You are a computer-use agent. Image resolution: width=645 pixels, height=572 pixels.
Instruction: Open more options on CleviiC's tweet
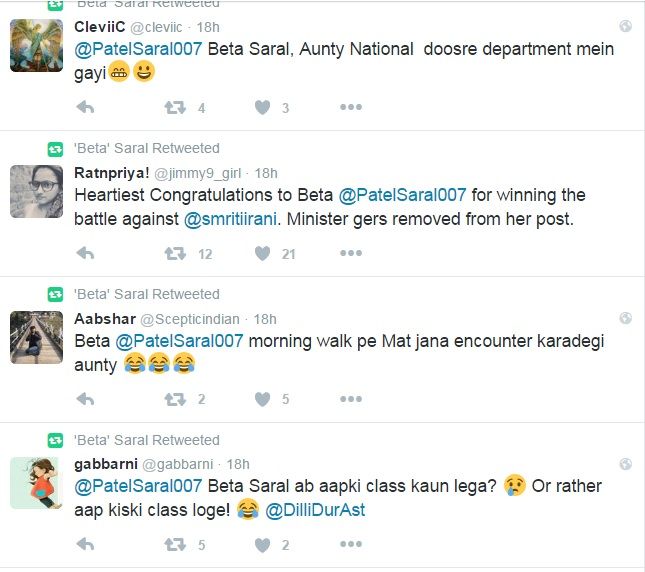(350, 108)
